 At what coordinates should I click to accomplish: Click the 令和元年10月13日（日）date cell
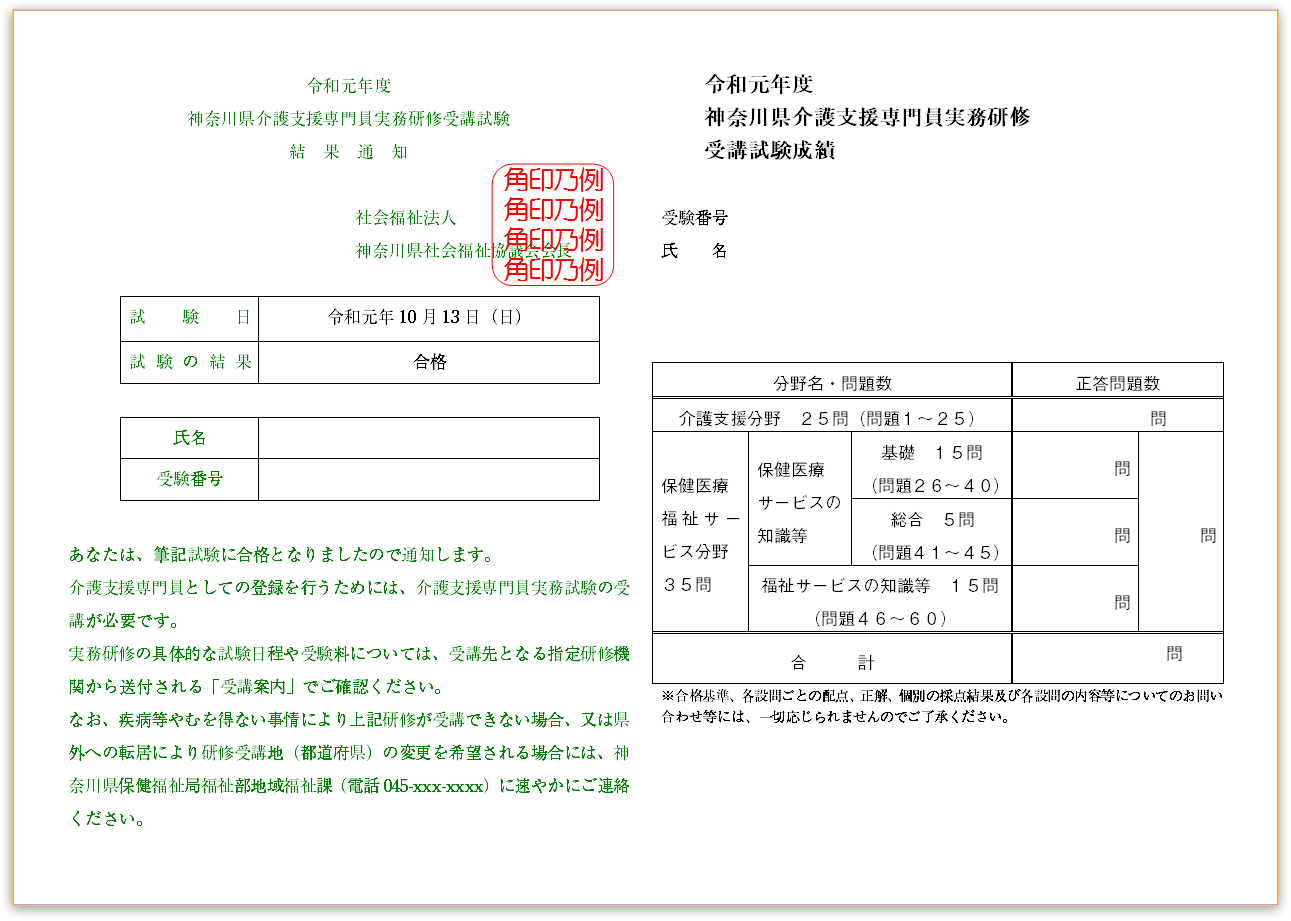pos(429,316)
